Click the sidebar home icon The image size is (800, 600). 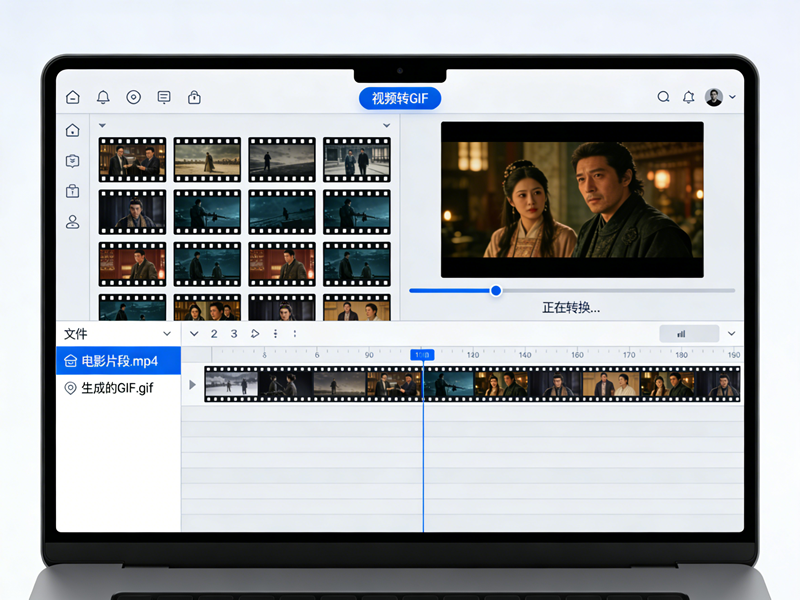(x=72, y=130)
